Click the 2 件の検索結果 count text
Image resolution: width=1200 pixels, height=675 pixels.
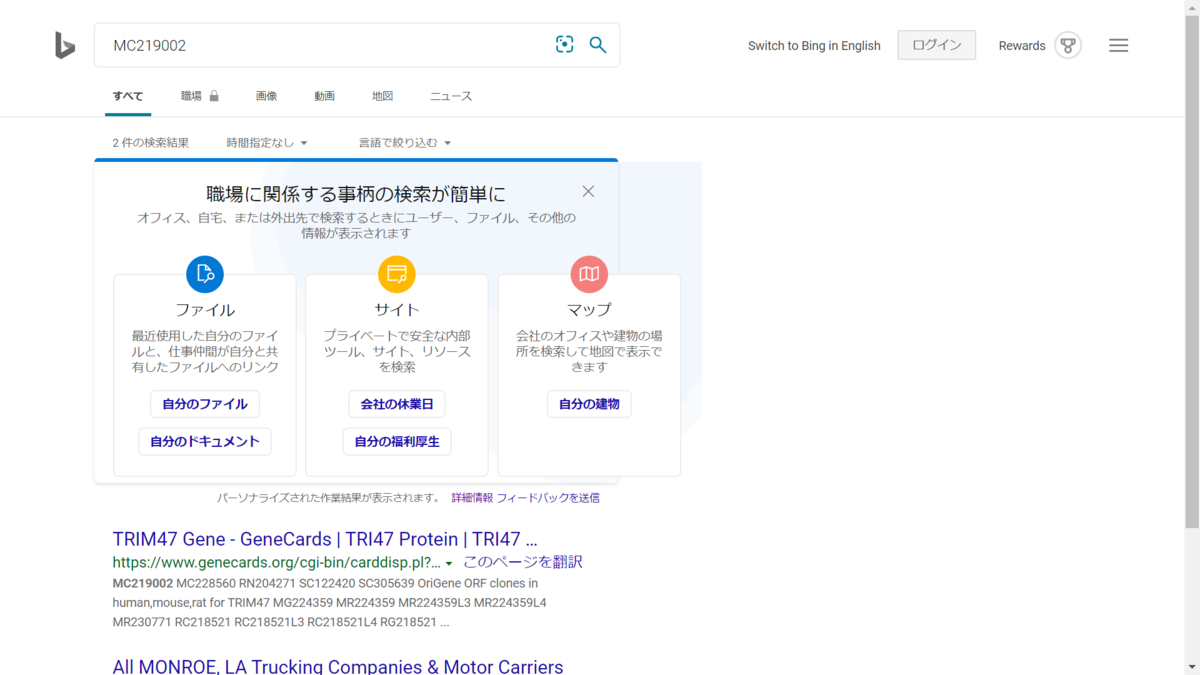(x=151, y=143)
